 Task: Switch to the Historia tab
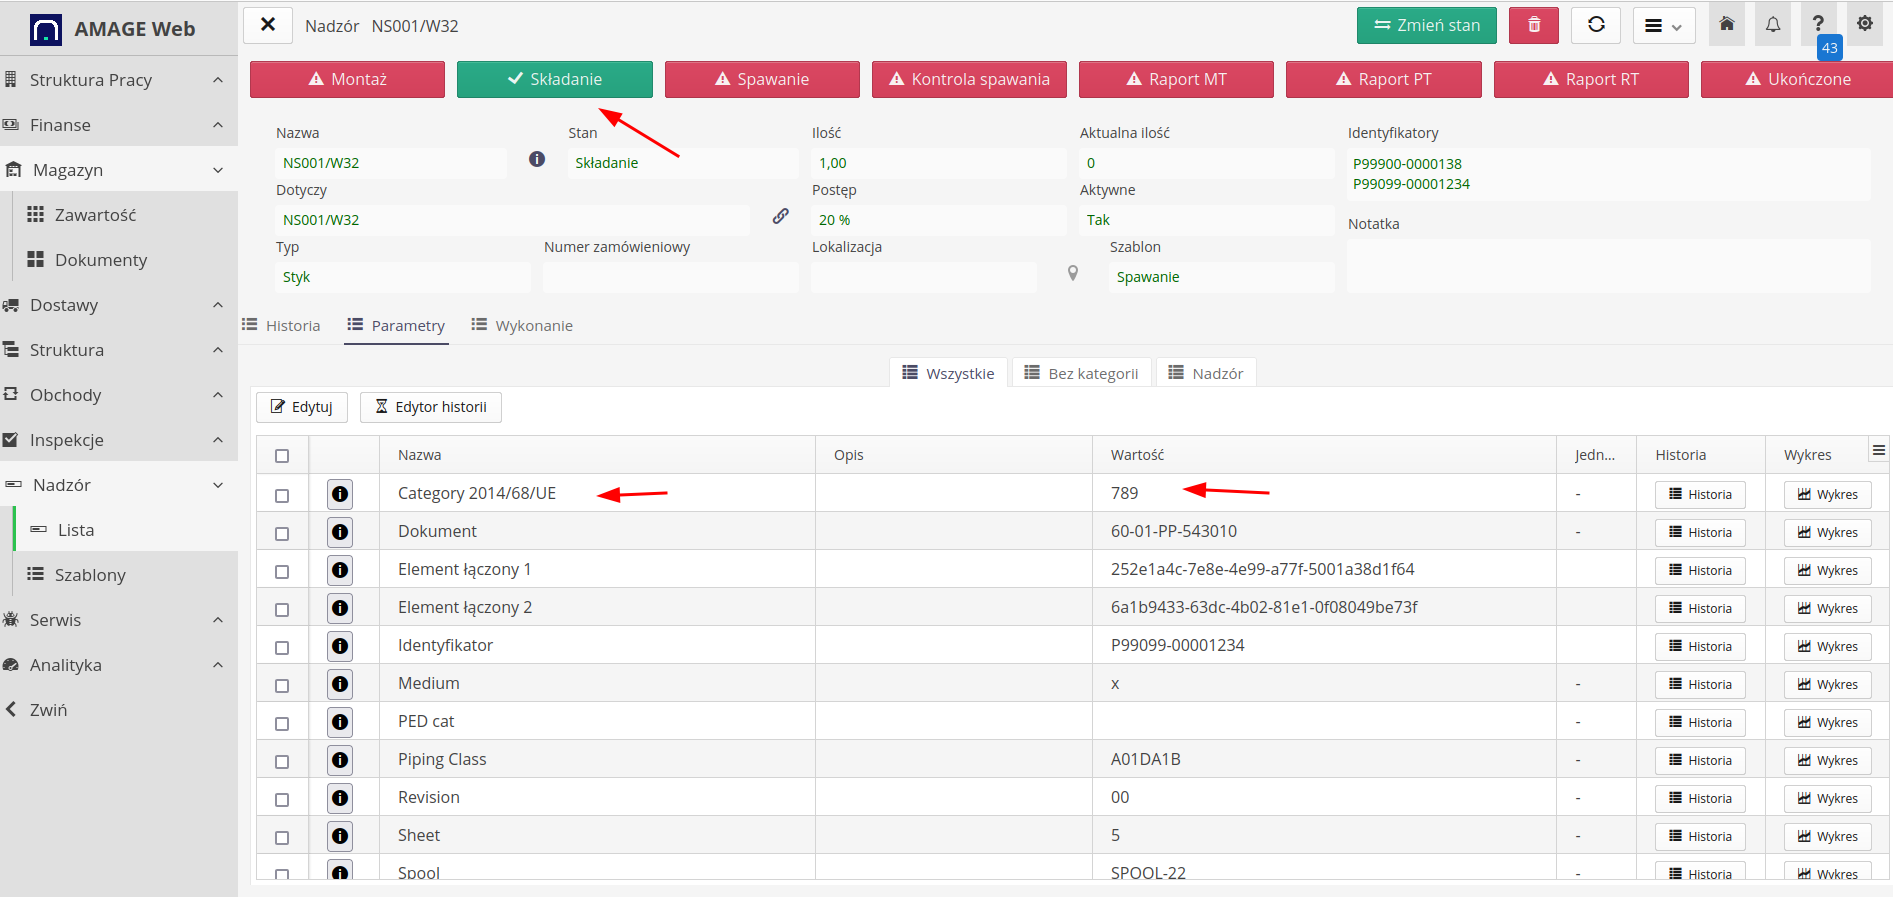click(x=282, y=326)
